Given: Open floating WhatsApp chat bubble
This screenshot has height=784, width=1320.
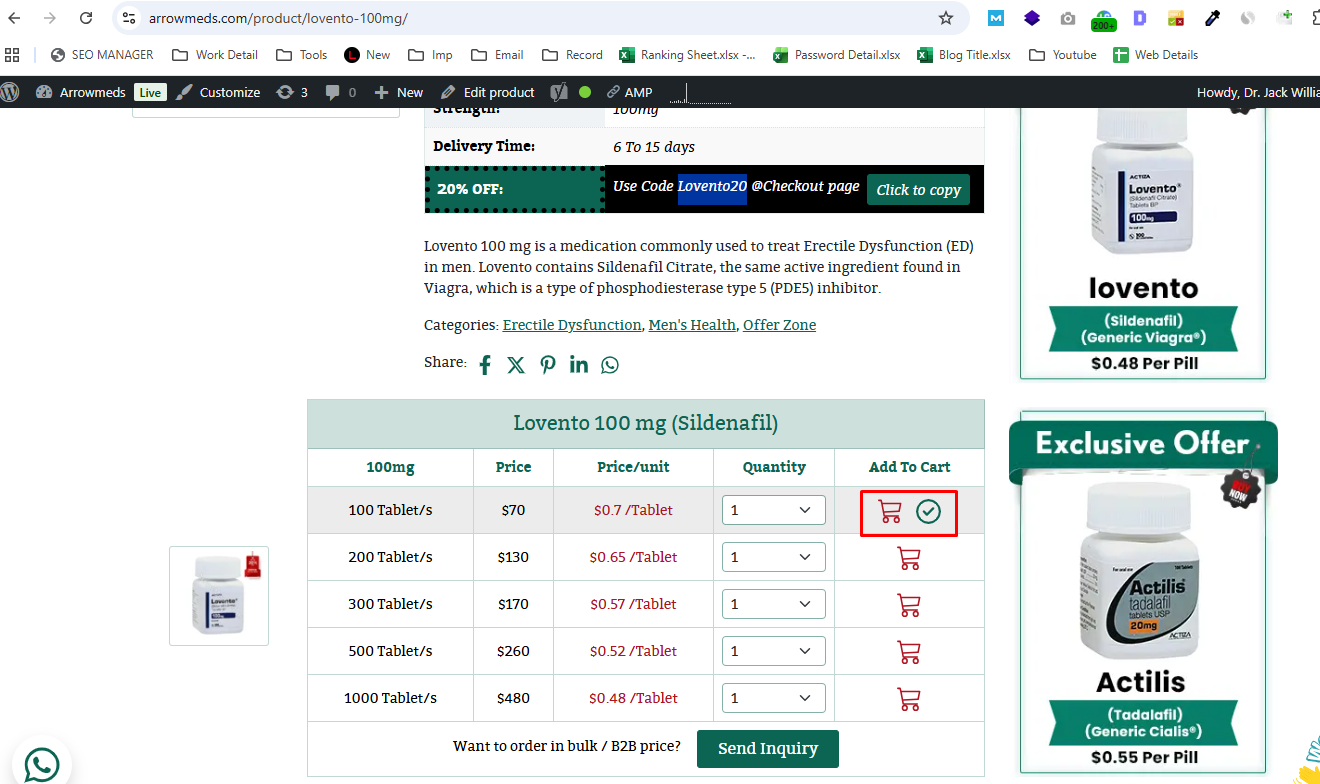Looking at the screenshot, I should pyautogui.click(x=41, y=765).
